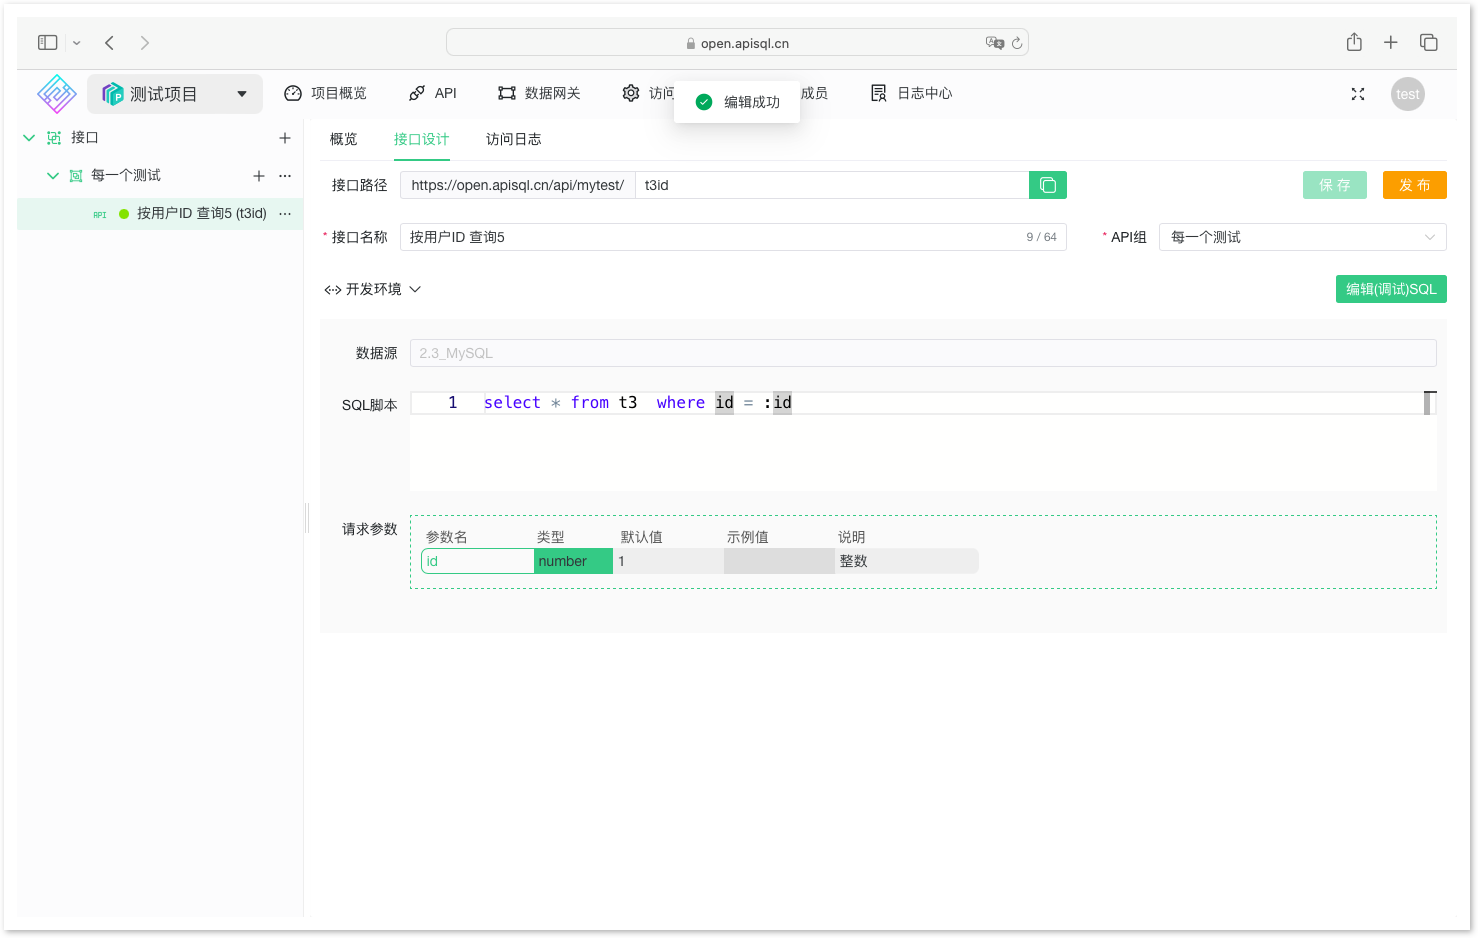Click the fullscreen toggle icon near the avatar
The image size is (1478, 938).
coord(1357,93)
